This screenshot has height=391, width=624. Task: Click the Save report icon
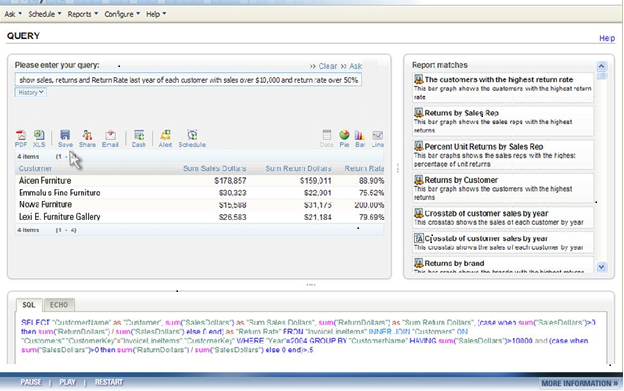point(65,138)
